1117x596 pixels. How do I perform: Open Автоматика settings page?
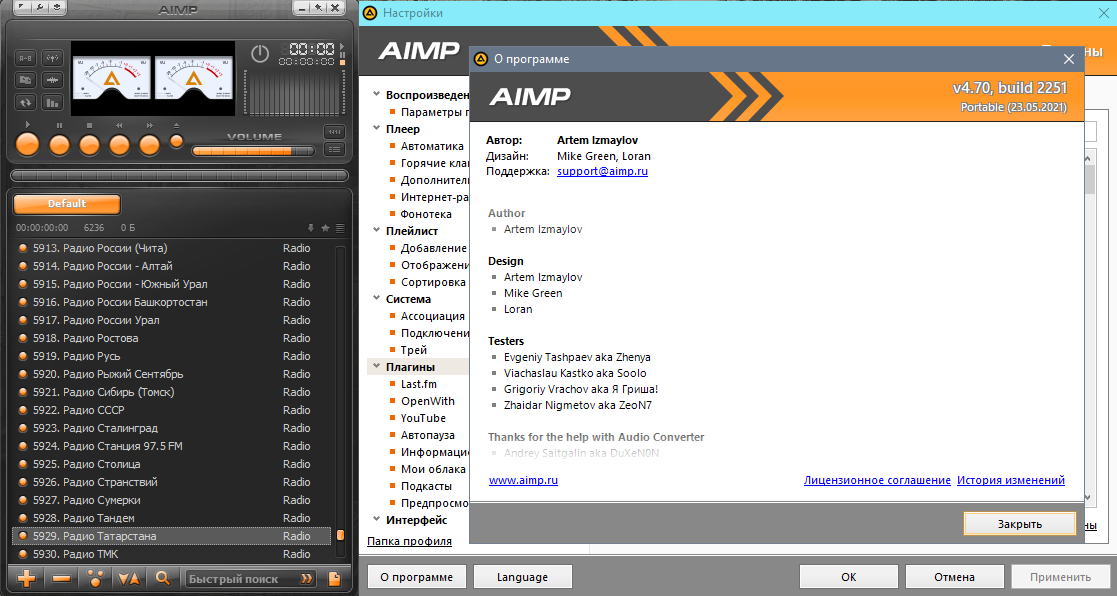click(432, 146)
